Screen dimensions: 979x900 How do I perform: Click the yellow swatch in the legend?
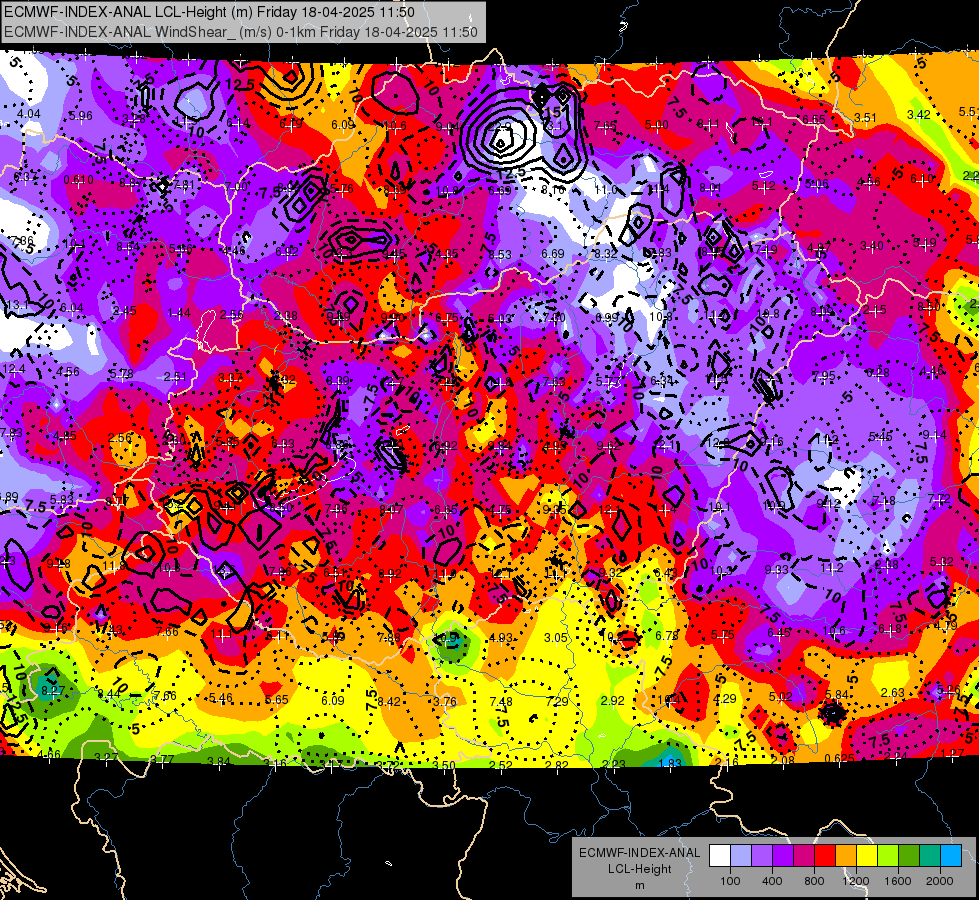point(867,856)
